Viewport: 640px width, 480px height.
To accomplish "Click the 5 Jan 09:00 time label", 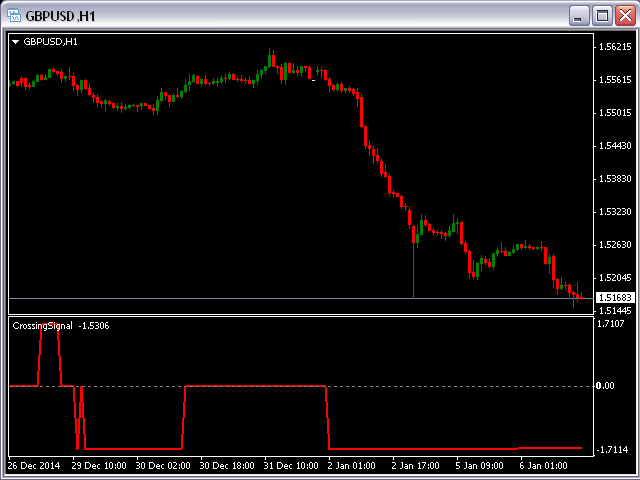I will [x=480, y=466].
